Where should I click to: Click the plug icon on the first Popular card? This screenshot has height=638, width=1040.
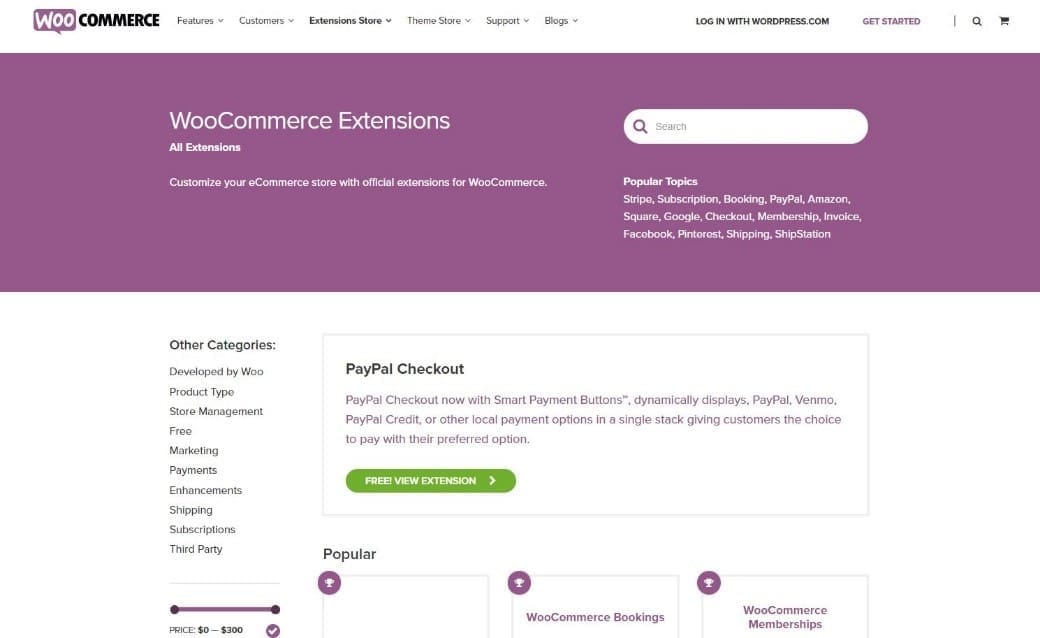(329, 581)
